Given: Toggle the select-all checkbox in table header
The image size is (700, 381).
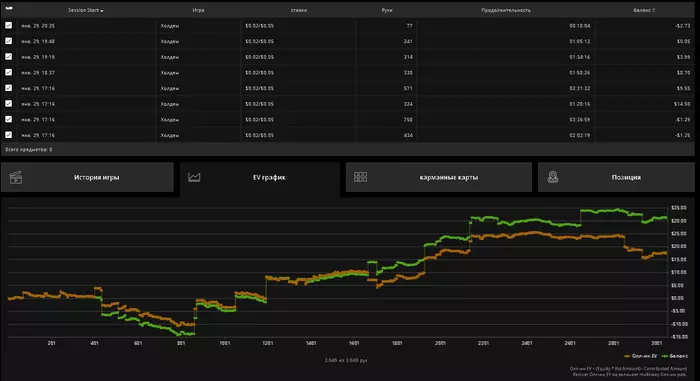Looking at the screenshot, I should coord(8,8).
